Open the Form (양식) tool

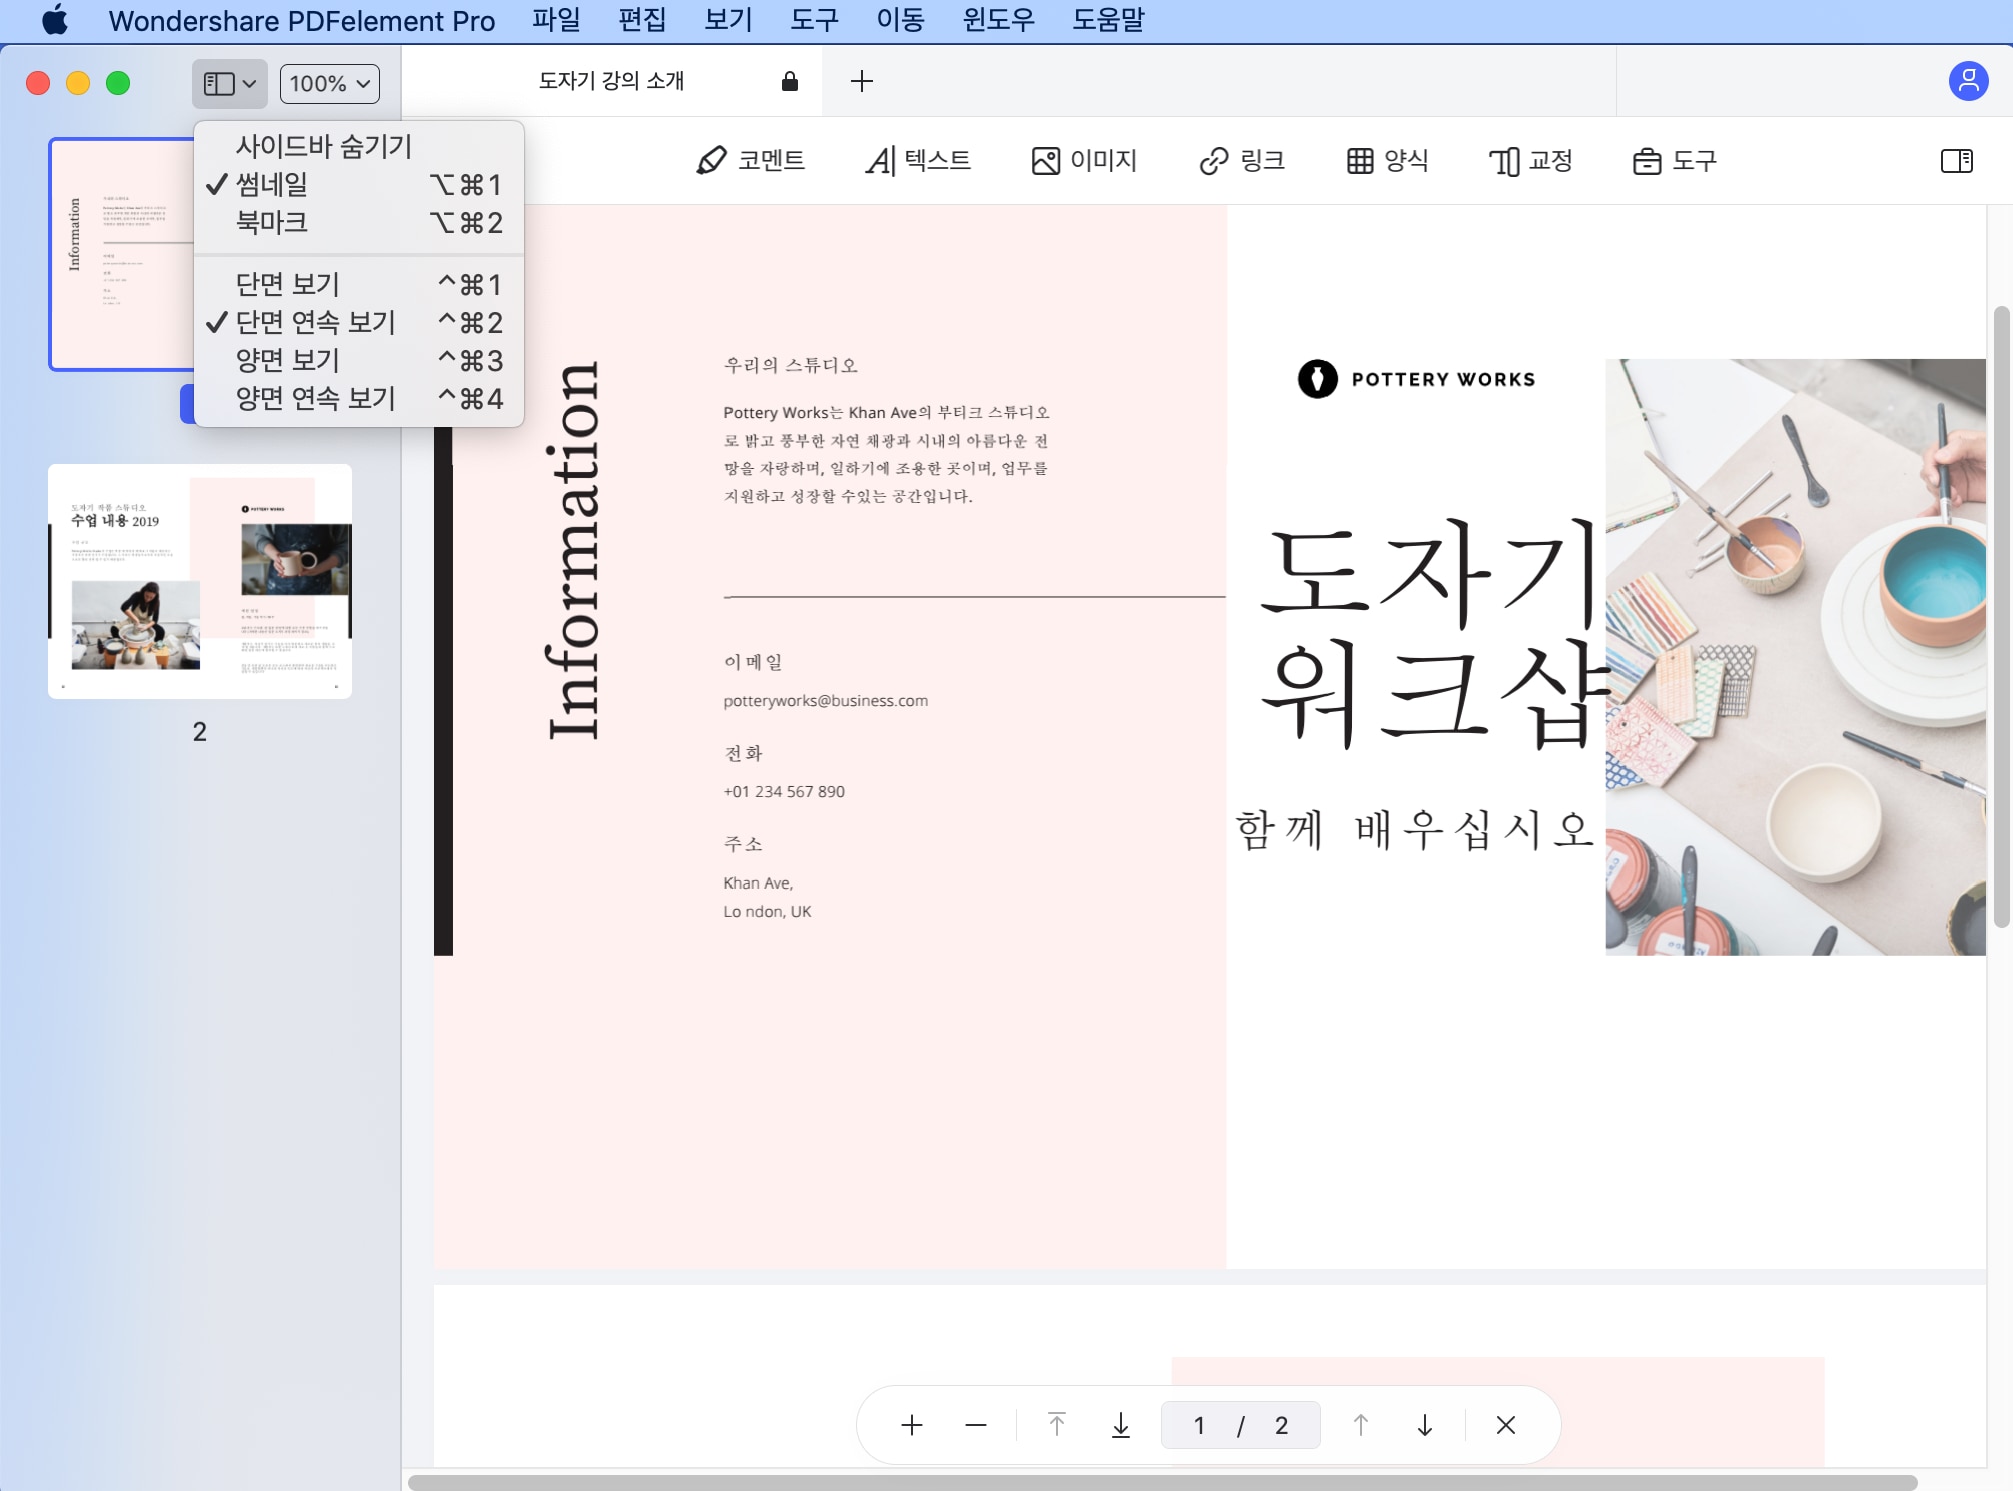tap(1387, 161)
